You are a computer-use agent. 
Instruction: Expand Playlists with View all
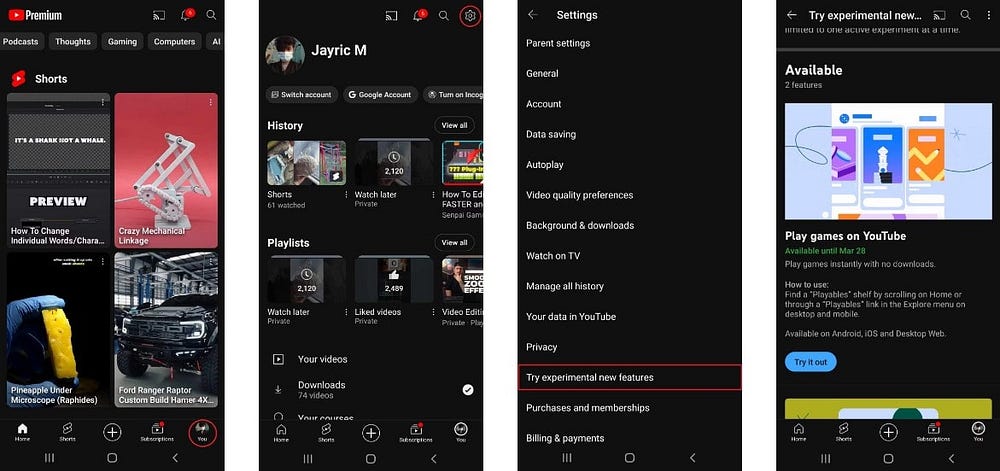coord(454,242)
